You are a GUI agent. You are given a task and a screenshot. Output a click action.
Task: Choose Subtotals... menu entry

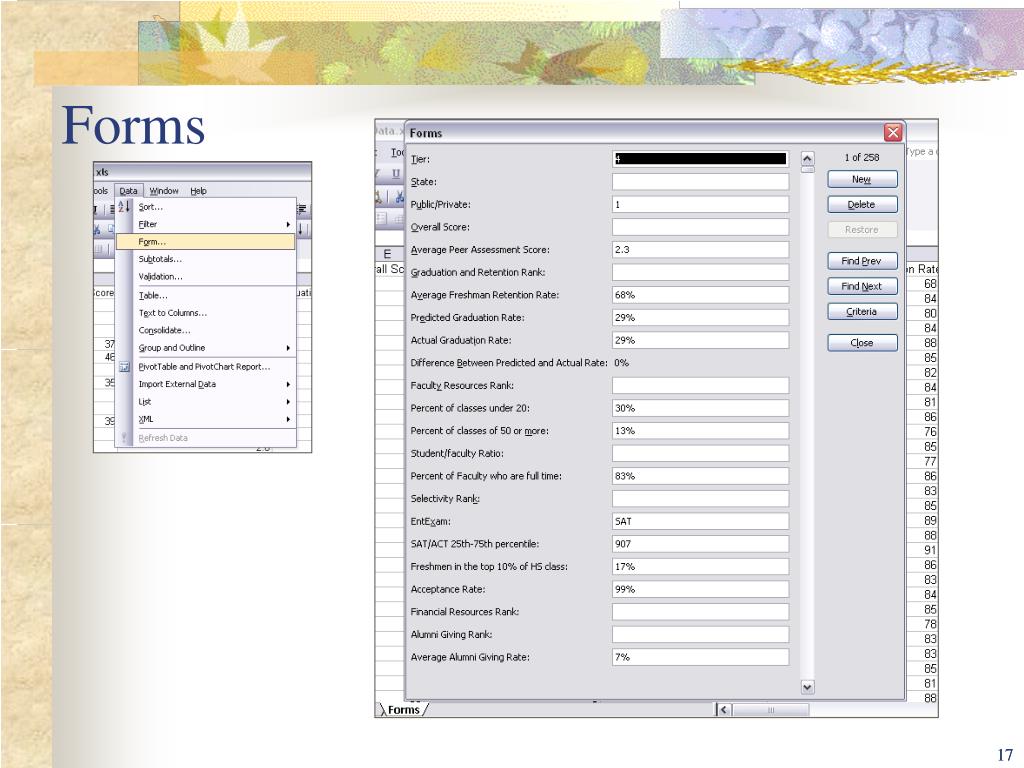[206, 259]
